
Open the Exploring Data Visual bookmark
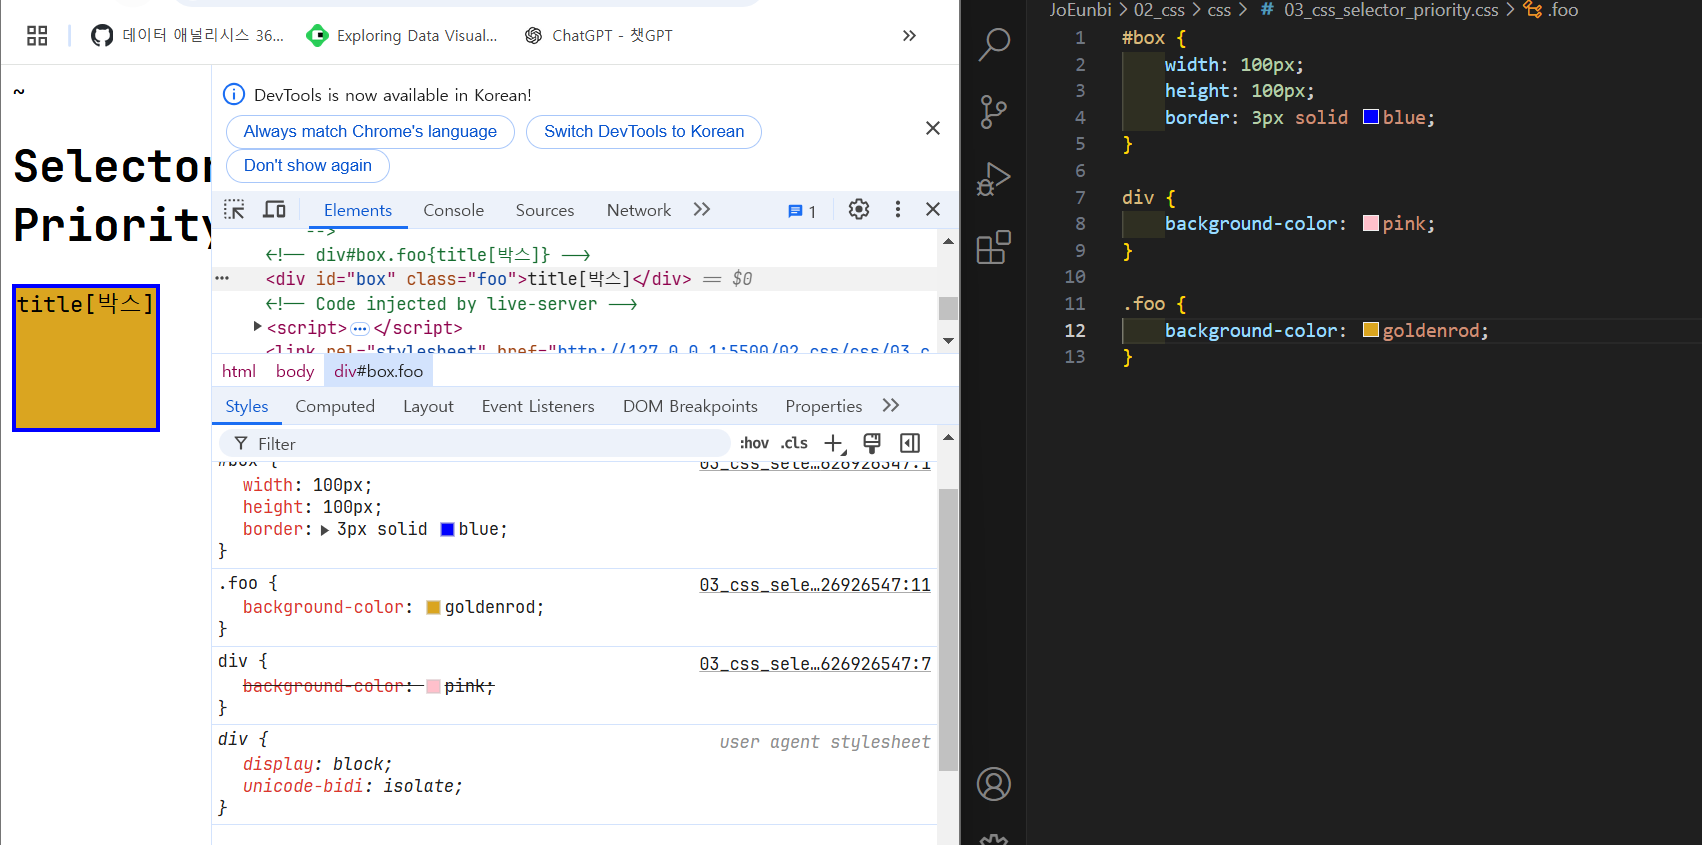coord(402,36)
